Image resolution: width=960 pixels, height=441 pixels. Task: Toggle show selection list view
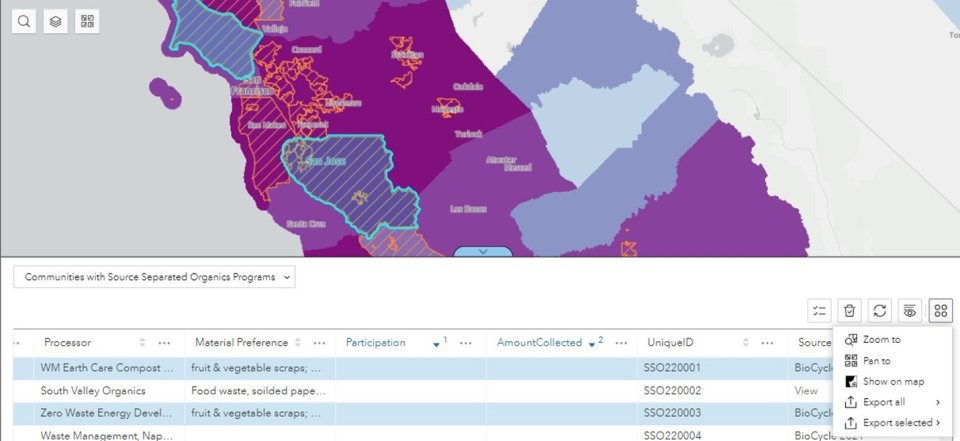(819, 311)
